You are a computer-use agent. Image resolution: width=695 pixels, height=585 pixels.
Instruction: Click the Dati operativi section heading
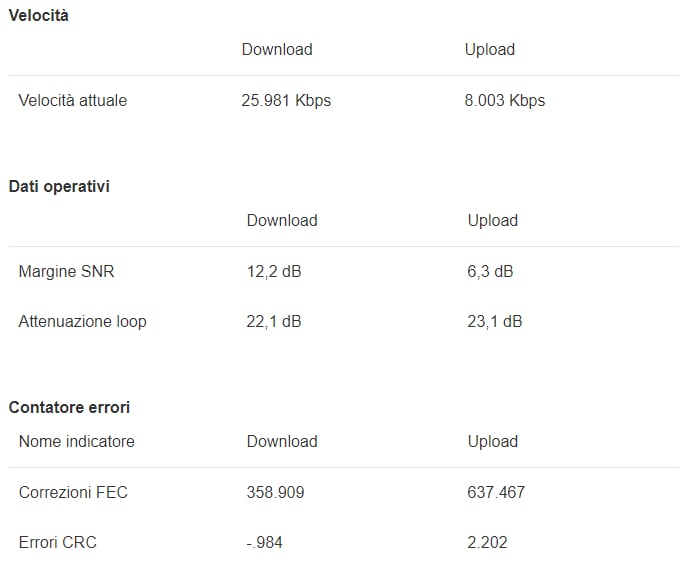tap(59, 186)
